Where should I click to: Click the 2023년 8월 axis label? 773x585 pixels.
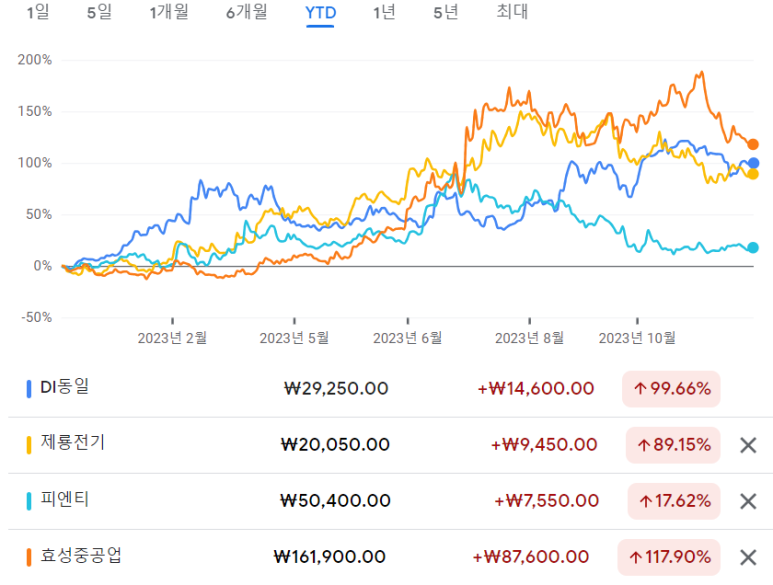tap(529, 338)
